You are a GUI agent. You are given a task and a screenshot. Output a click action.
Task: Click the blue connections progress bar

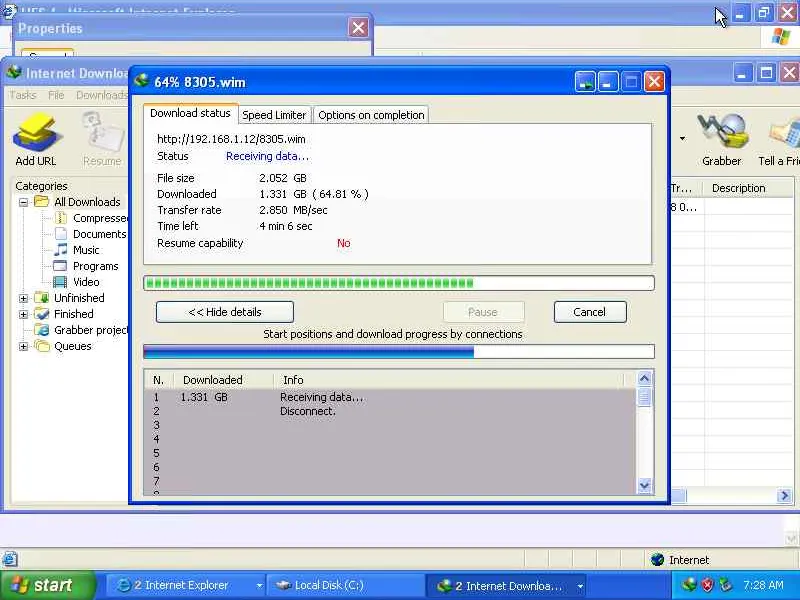pos(398,352)
